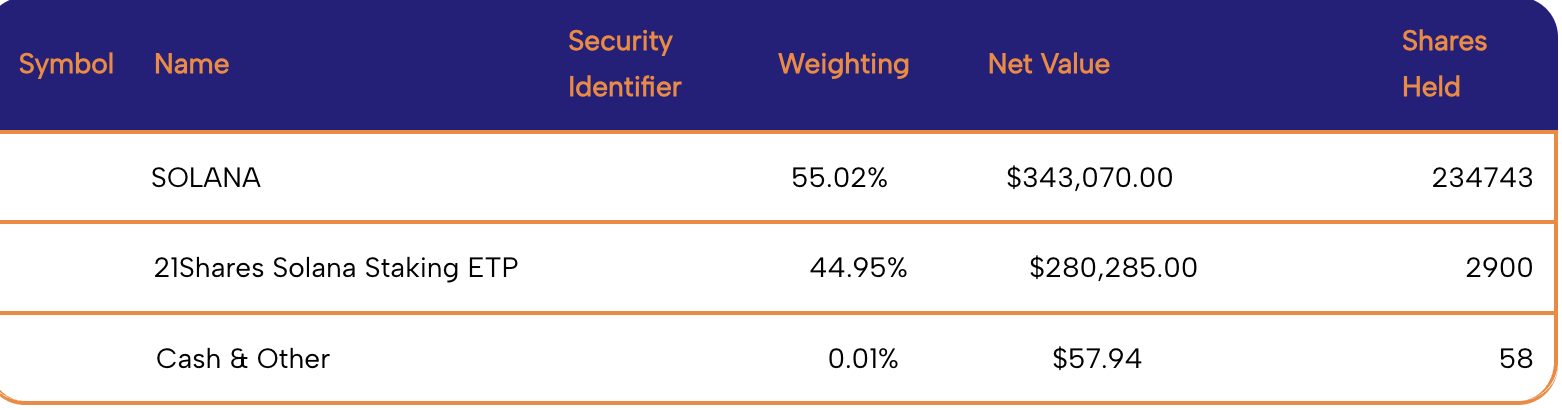Click the 21Shares Solana Staking ETP name
The image size is (1562, 410).
336,268
